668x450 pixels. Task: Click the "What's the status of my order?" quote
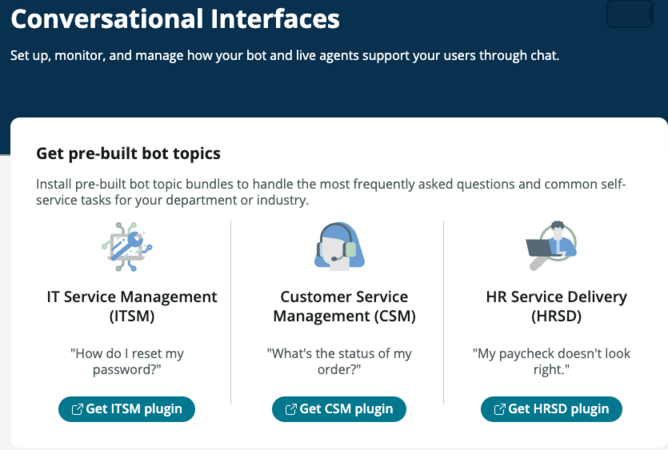coord(339,361)
